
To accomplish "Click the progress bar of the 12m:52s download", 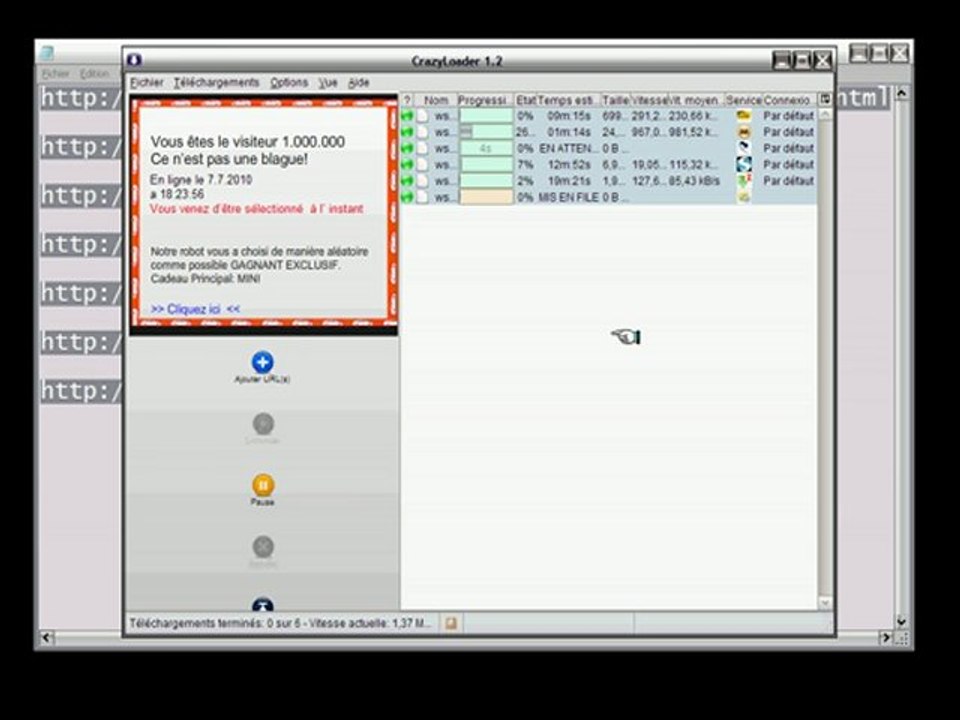I will [486, 165].
